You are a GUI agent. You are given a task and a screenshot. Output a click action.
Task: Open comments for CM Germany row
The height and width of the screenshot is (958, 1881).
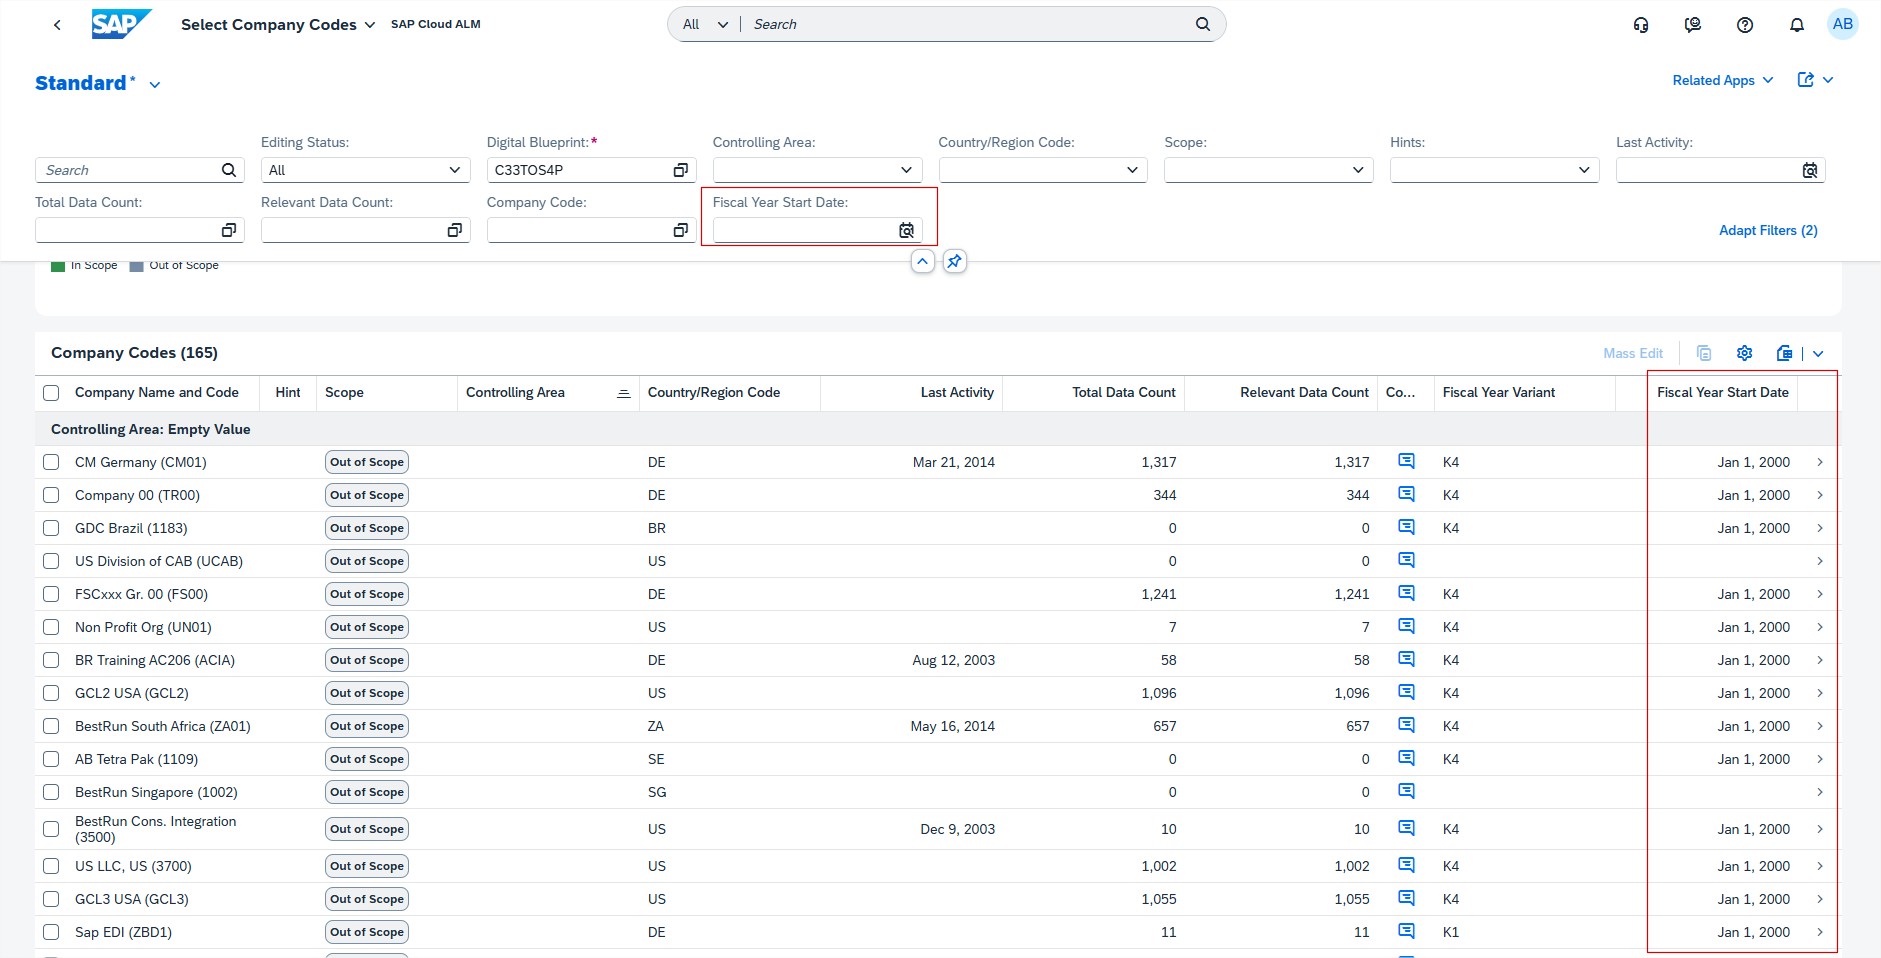tap(1406, 462)
